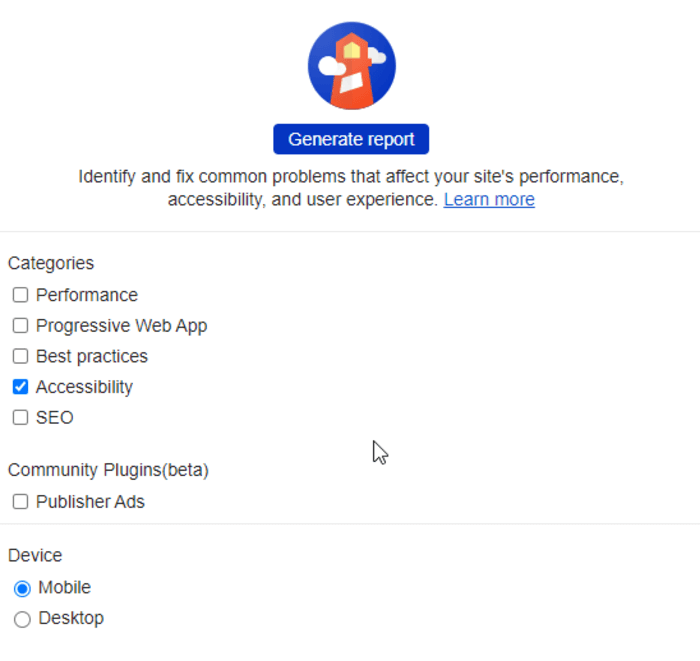This screenshot has width=700, height=661.
Task: Click the Desktop label text
Action: 71,618
